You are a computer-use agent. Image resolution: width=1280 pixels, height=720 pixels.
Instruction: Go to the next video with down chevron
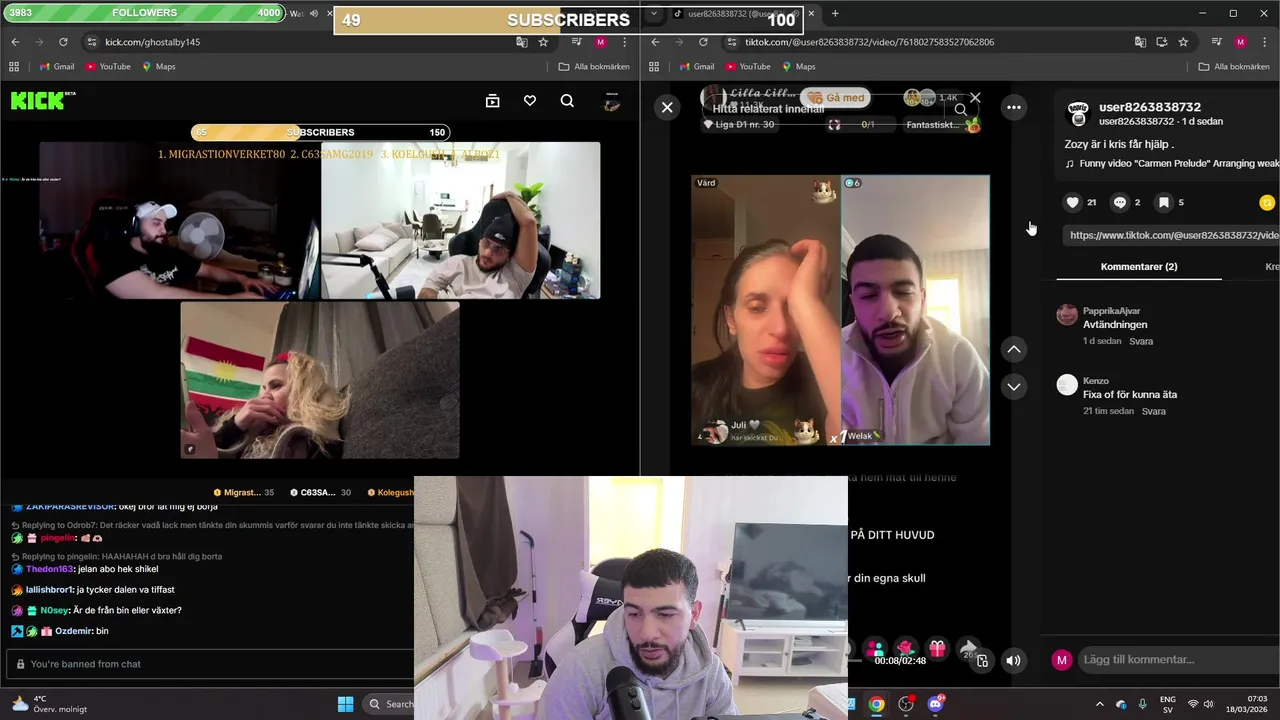tap(1014, 386)
